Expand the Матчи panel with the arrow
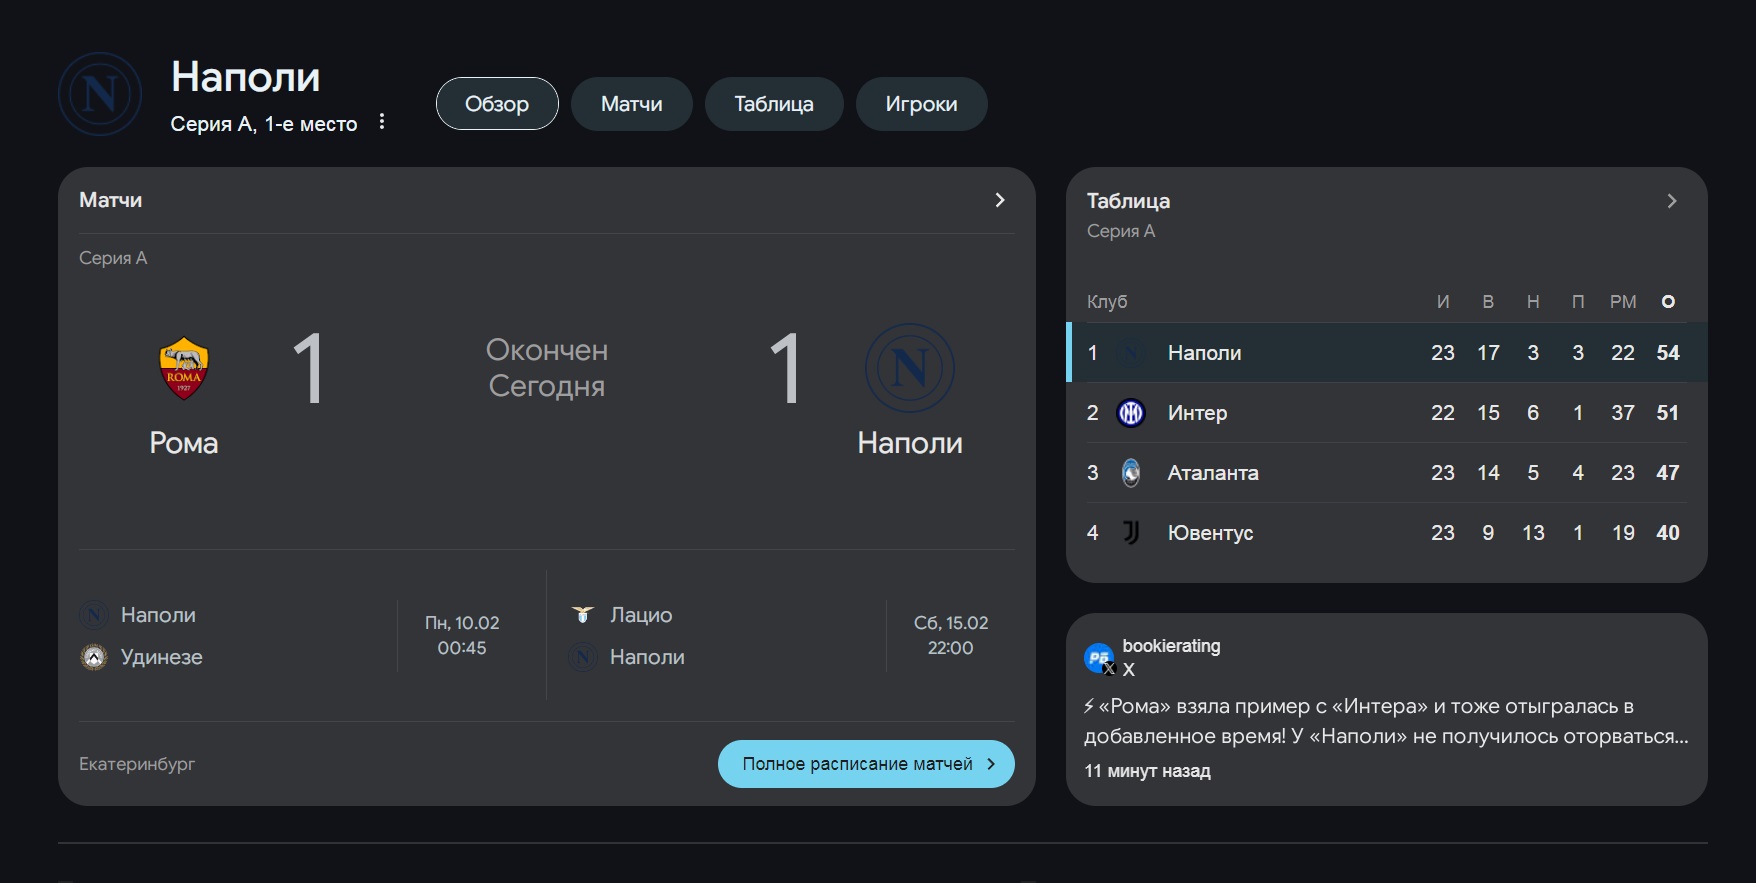The image size is (1756, 883). 1000,200
